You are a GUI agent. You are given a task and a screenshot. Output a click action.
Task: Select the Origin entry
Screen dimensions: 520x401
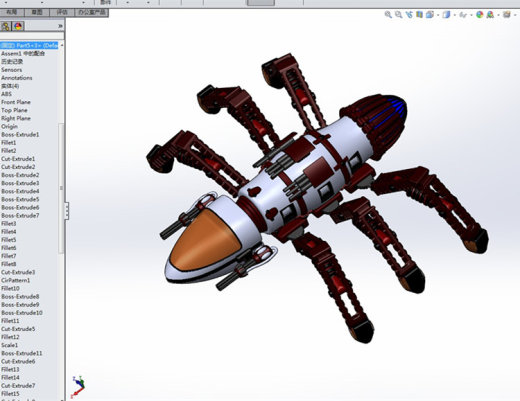(9, 126)
